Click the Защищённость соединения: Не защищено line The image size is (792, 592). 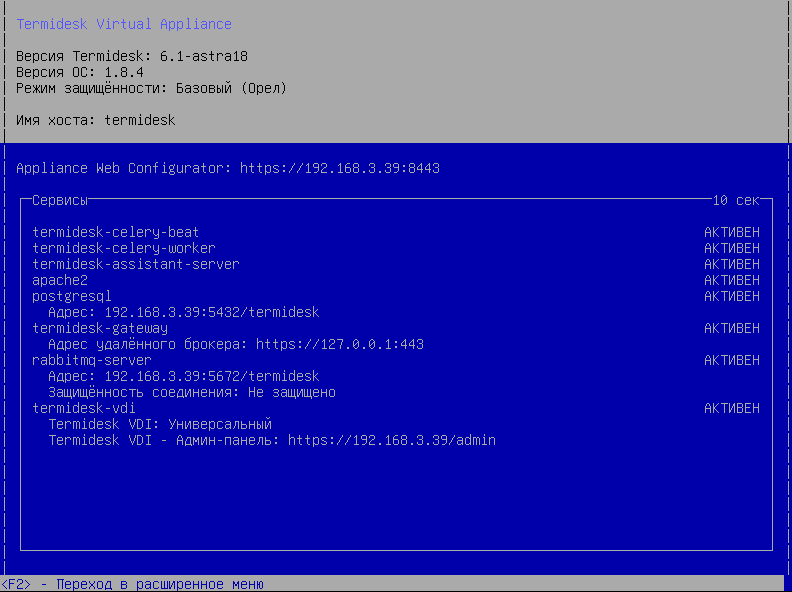point(192,392)
